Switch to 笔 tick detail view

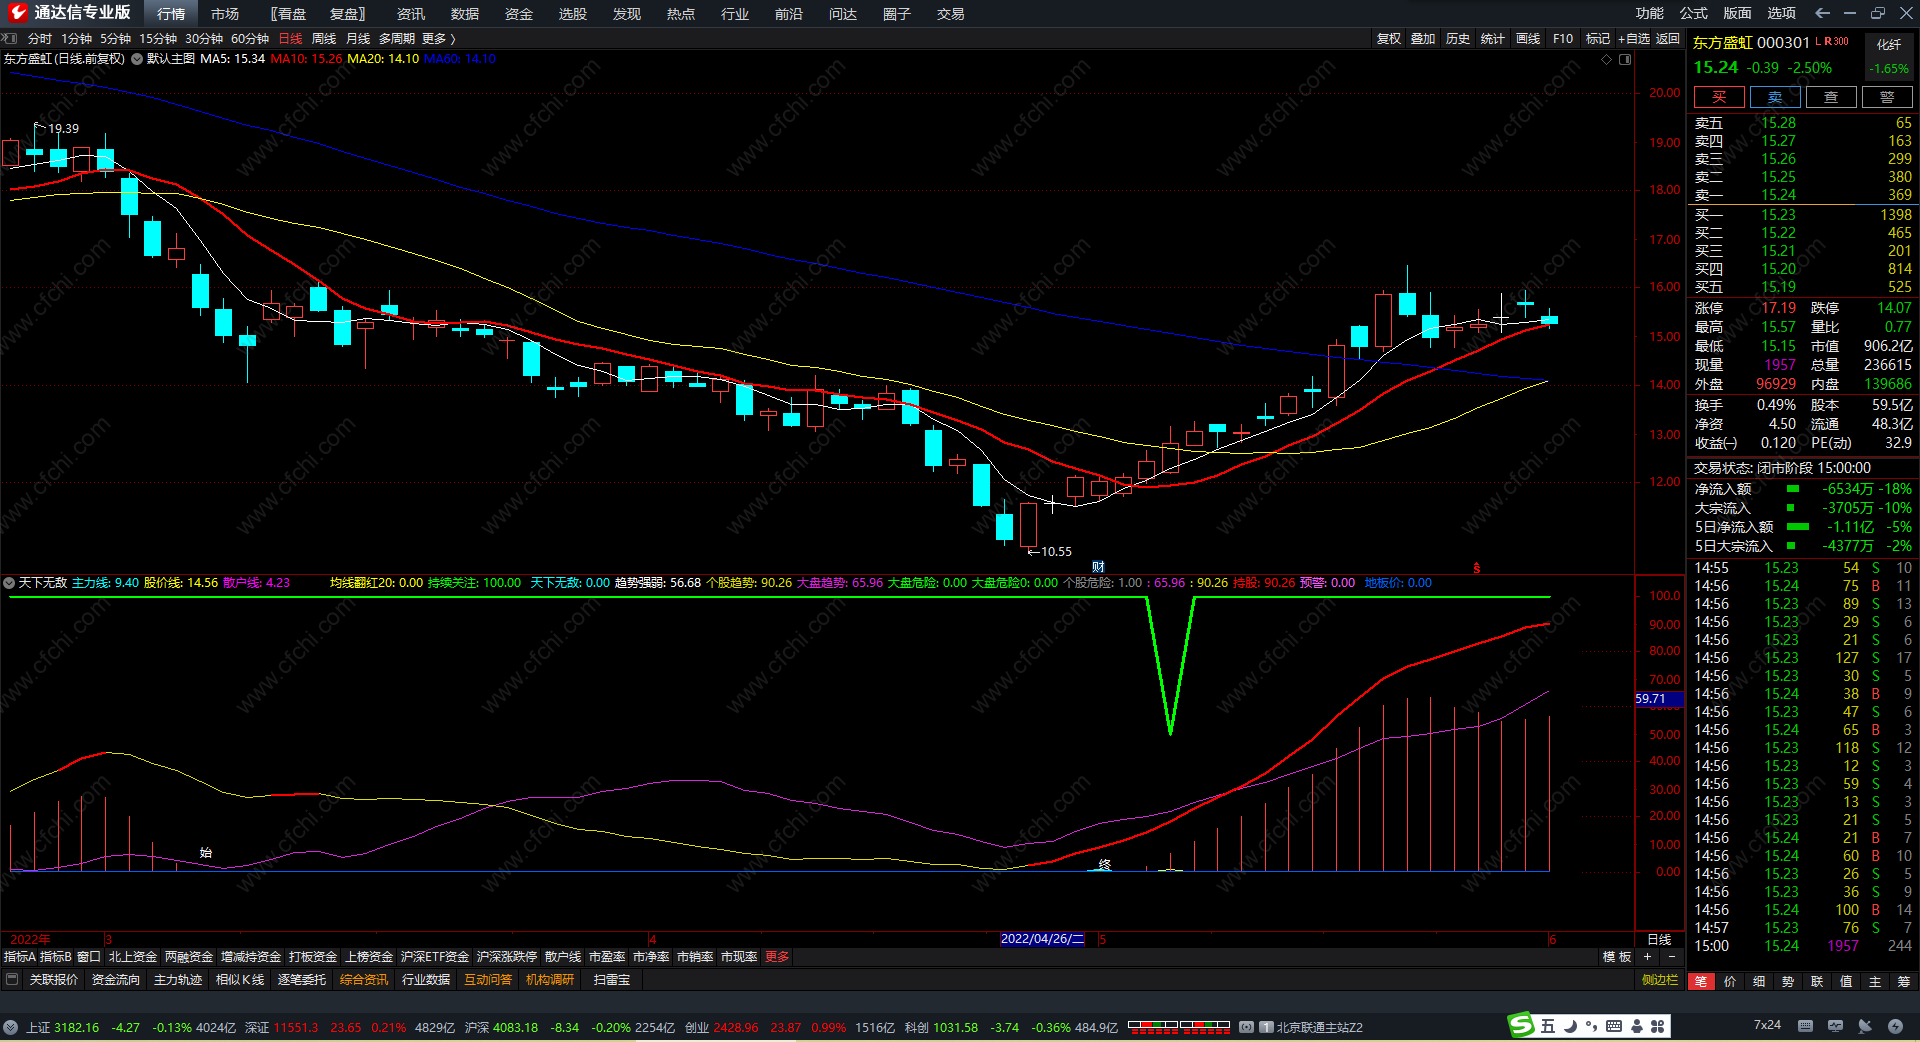click(x=1701, y=982)
